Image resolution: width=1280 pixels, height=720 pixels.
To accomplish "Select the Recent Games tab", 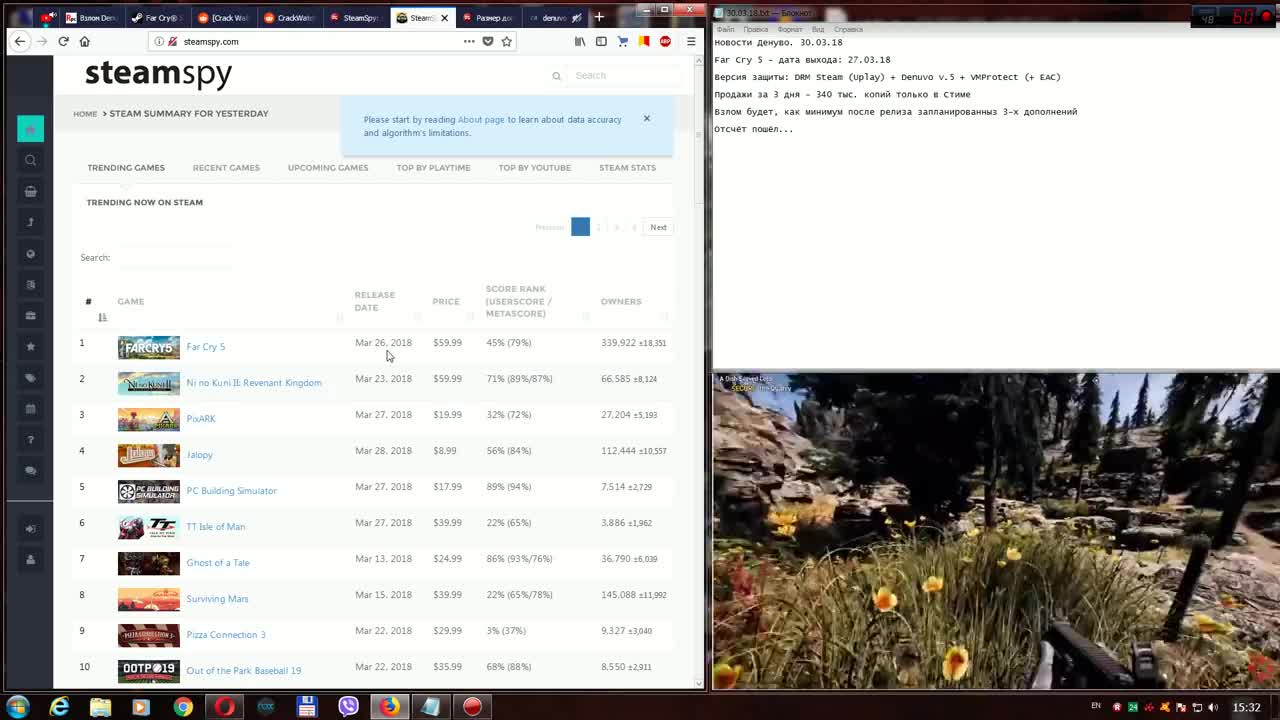I will point(226,168).
